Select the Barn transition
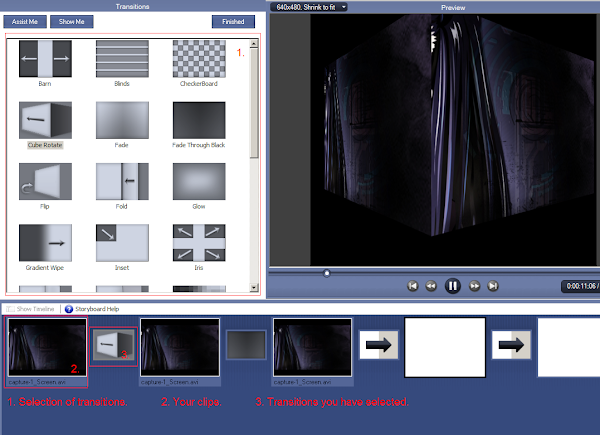 [x=45, y=59]
